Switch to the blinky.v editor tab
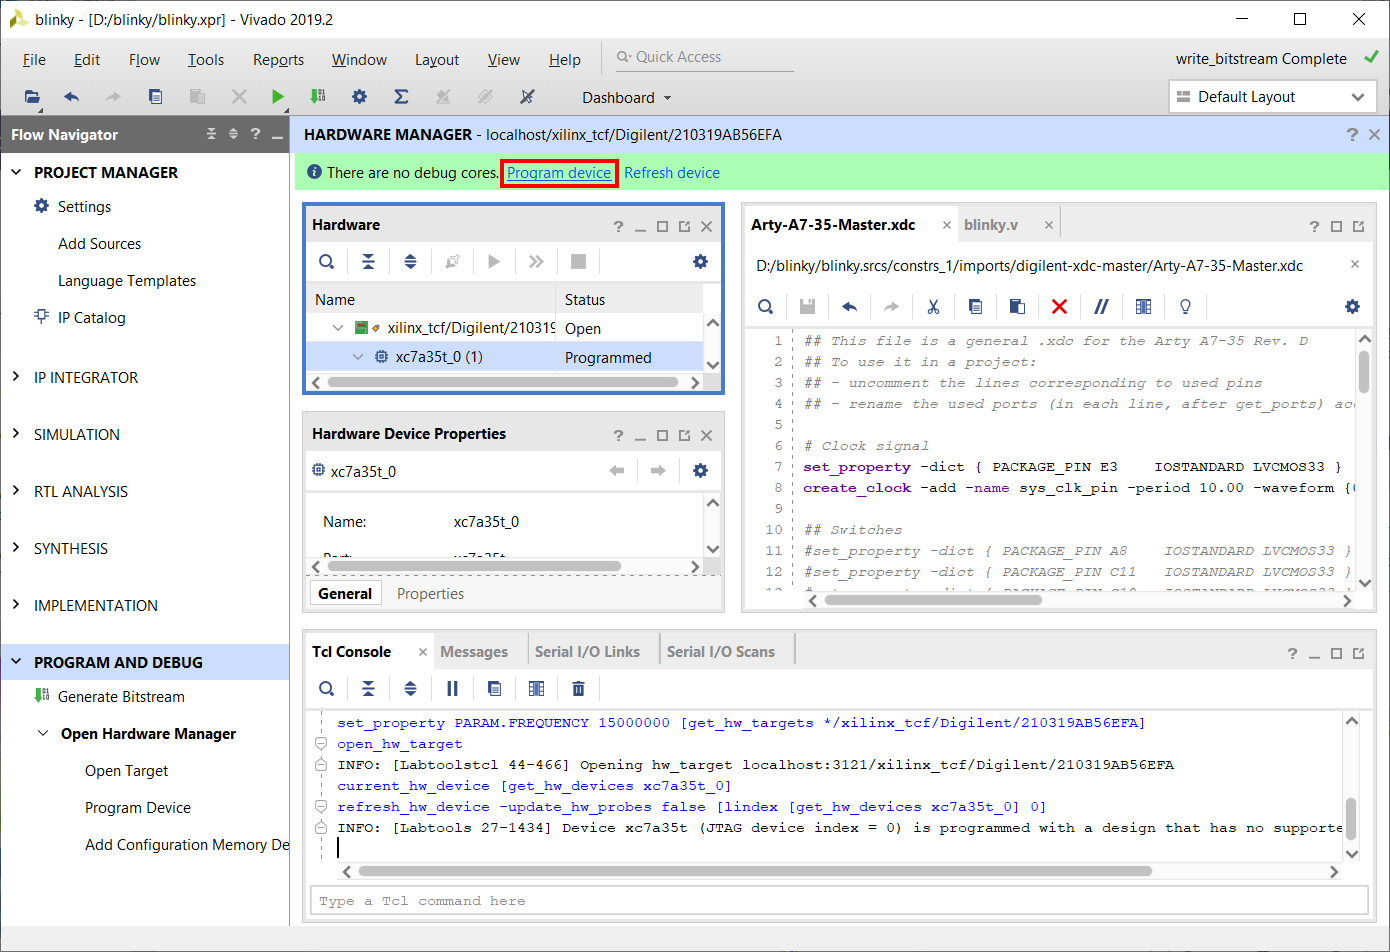 (x=991, y=225)
